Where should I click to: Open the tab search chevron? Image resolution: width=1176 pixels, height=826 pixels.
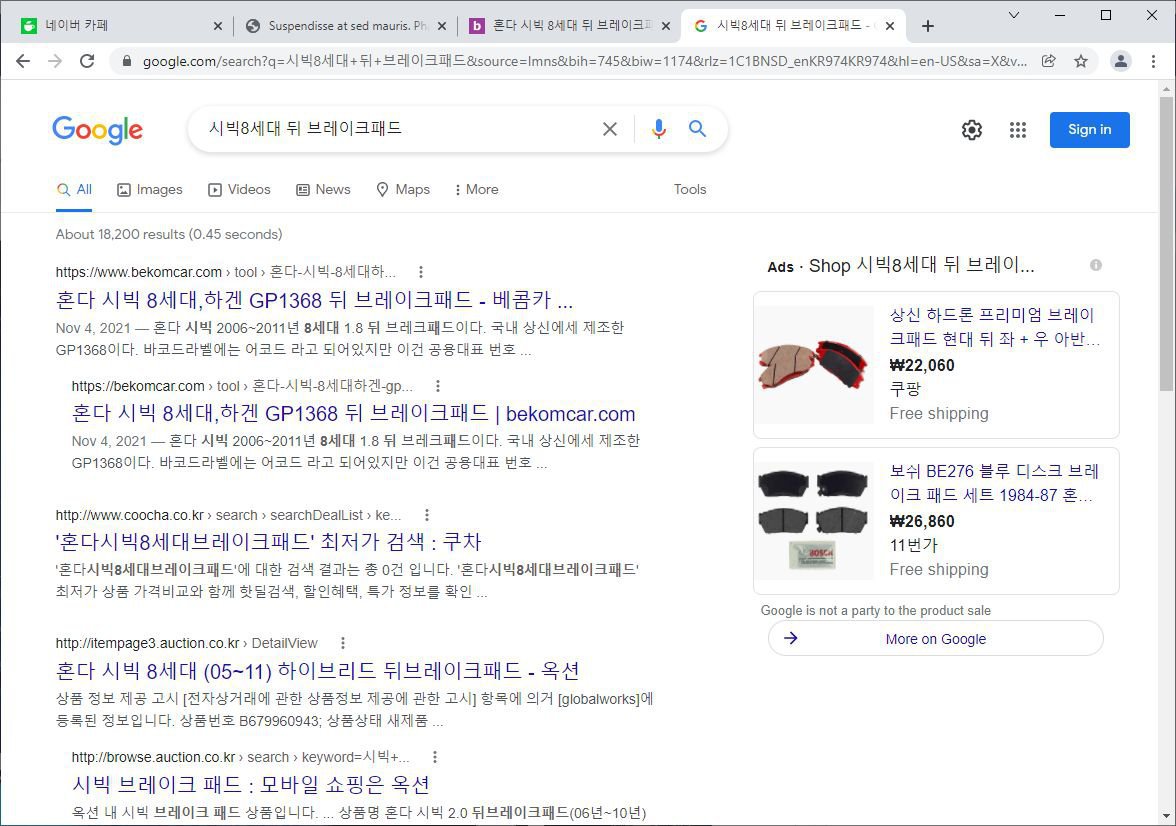(x=1014, y=15)
